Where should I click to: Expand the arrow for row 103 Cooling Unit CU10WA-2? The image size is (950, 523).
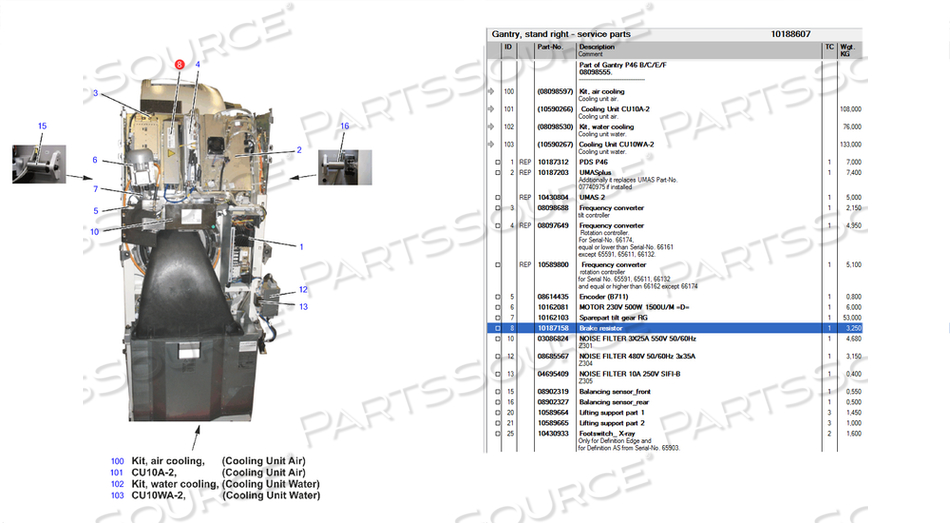[491, 144]
